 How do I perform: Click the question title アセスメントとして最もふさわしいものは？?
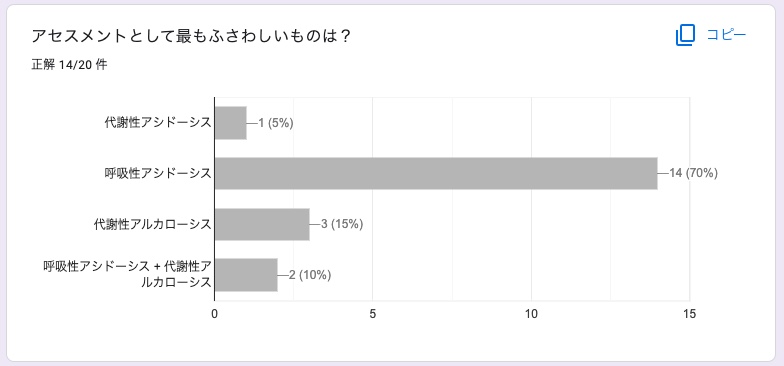click(190, 36)
